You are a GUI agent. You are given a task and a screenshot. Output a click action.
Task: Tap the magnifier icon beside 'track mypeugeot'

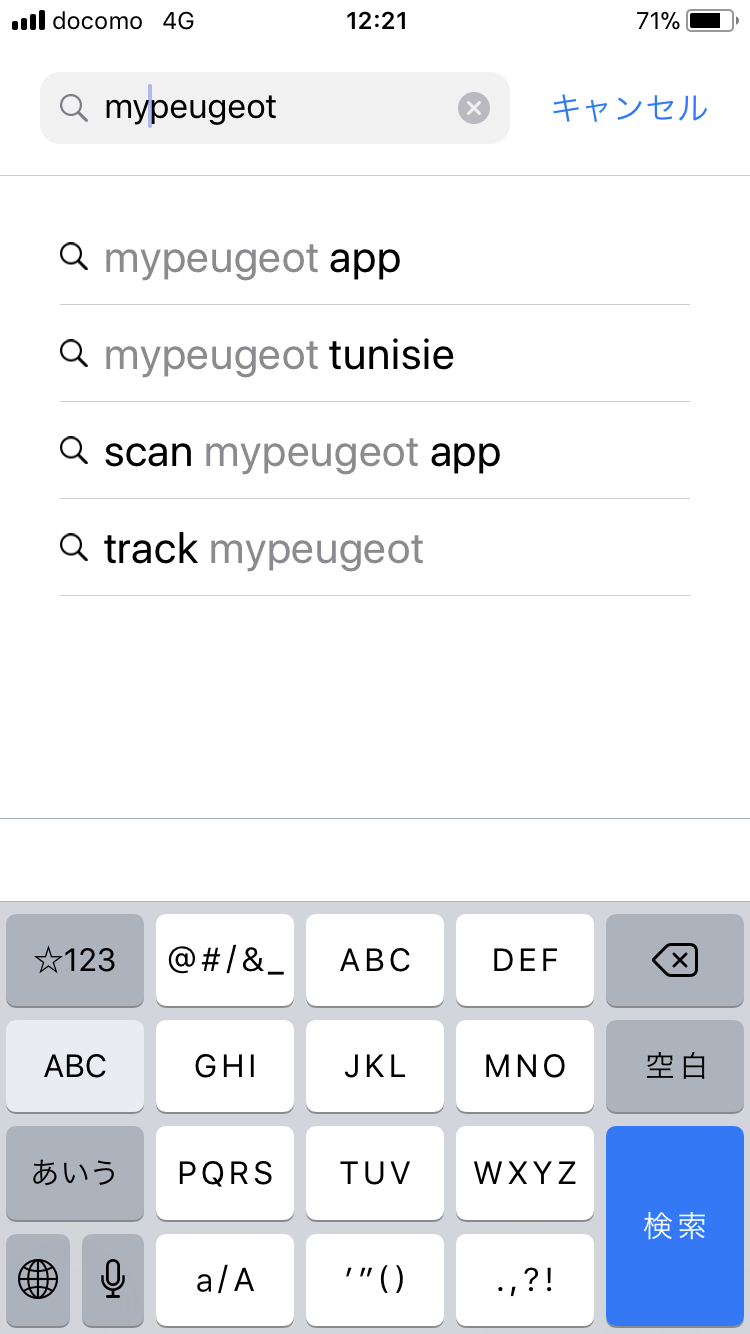[x=74, y=547]
